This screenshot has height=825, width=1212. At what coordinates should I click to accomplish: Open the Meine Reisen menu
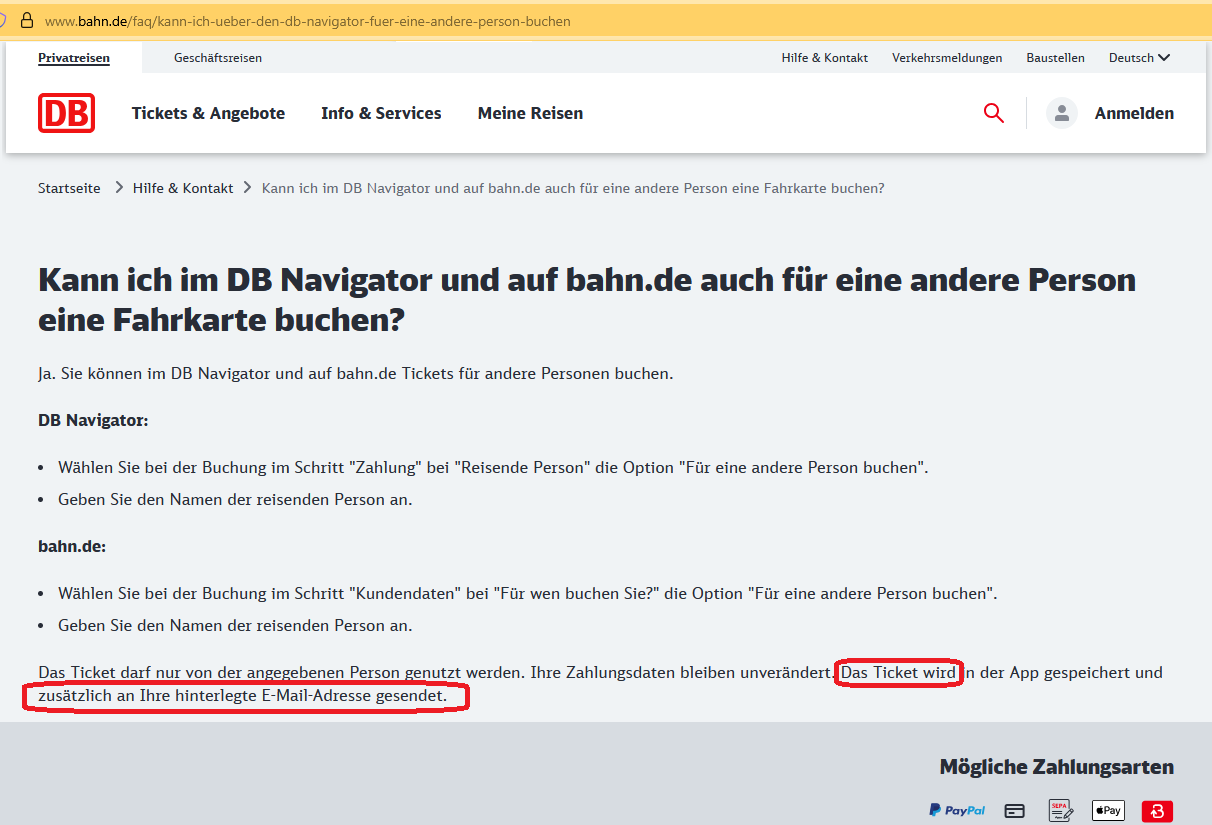(x=530, y=113)
